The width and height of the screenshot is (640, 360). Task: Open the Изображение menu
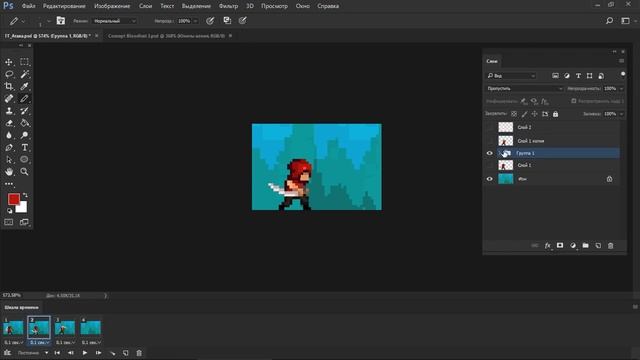tap(112, 6)
